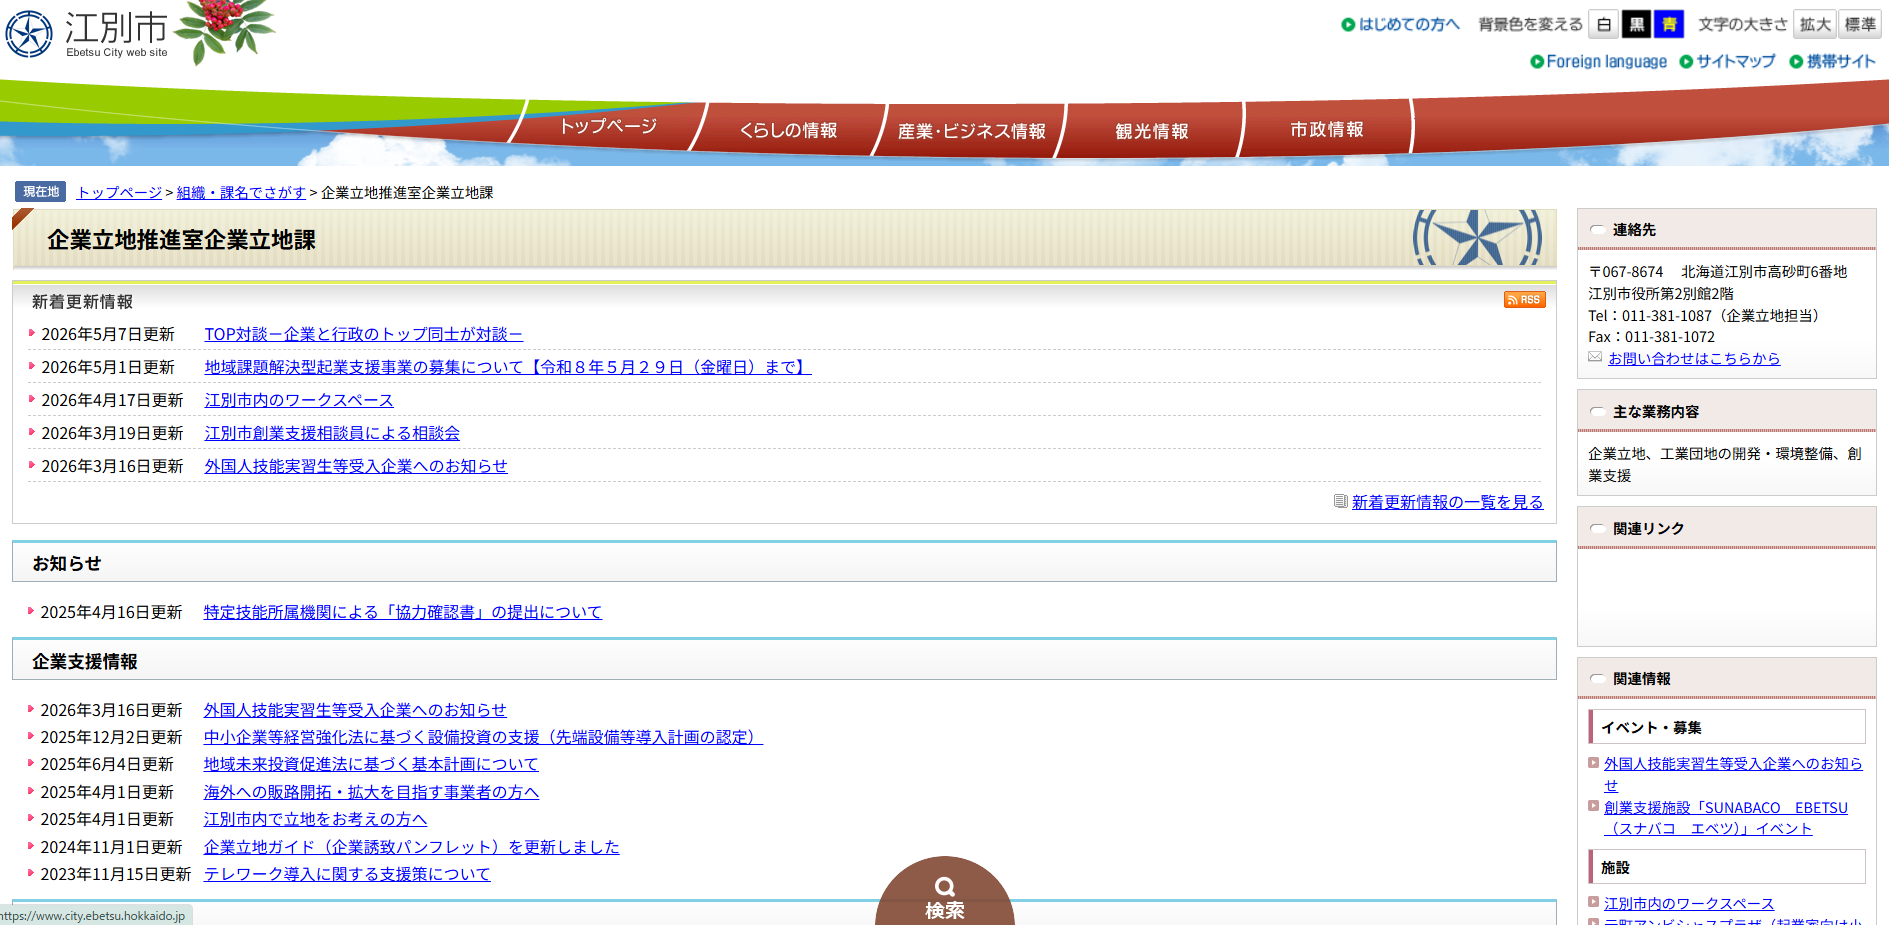1889x925 pixels.
Task: Click the イベント・募集 subheading
Action: [1651, 728]
